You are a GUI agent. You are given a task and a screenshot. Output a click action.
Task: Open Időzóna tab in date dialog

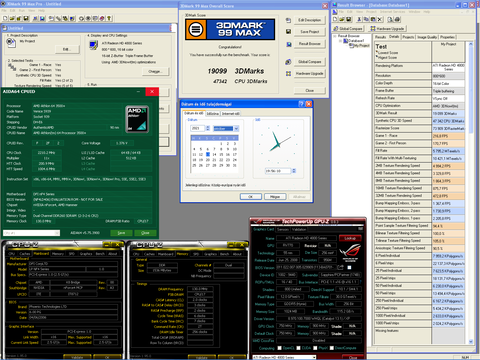213,114
